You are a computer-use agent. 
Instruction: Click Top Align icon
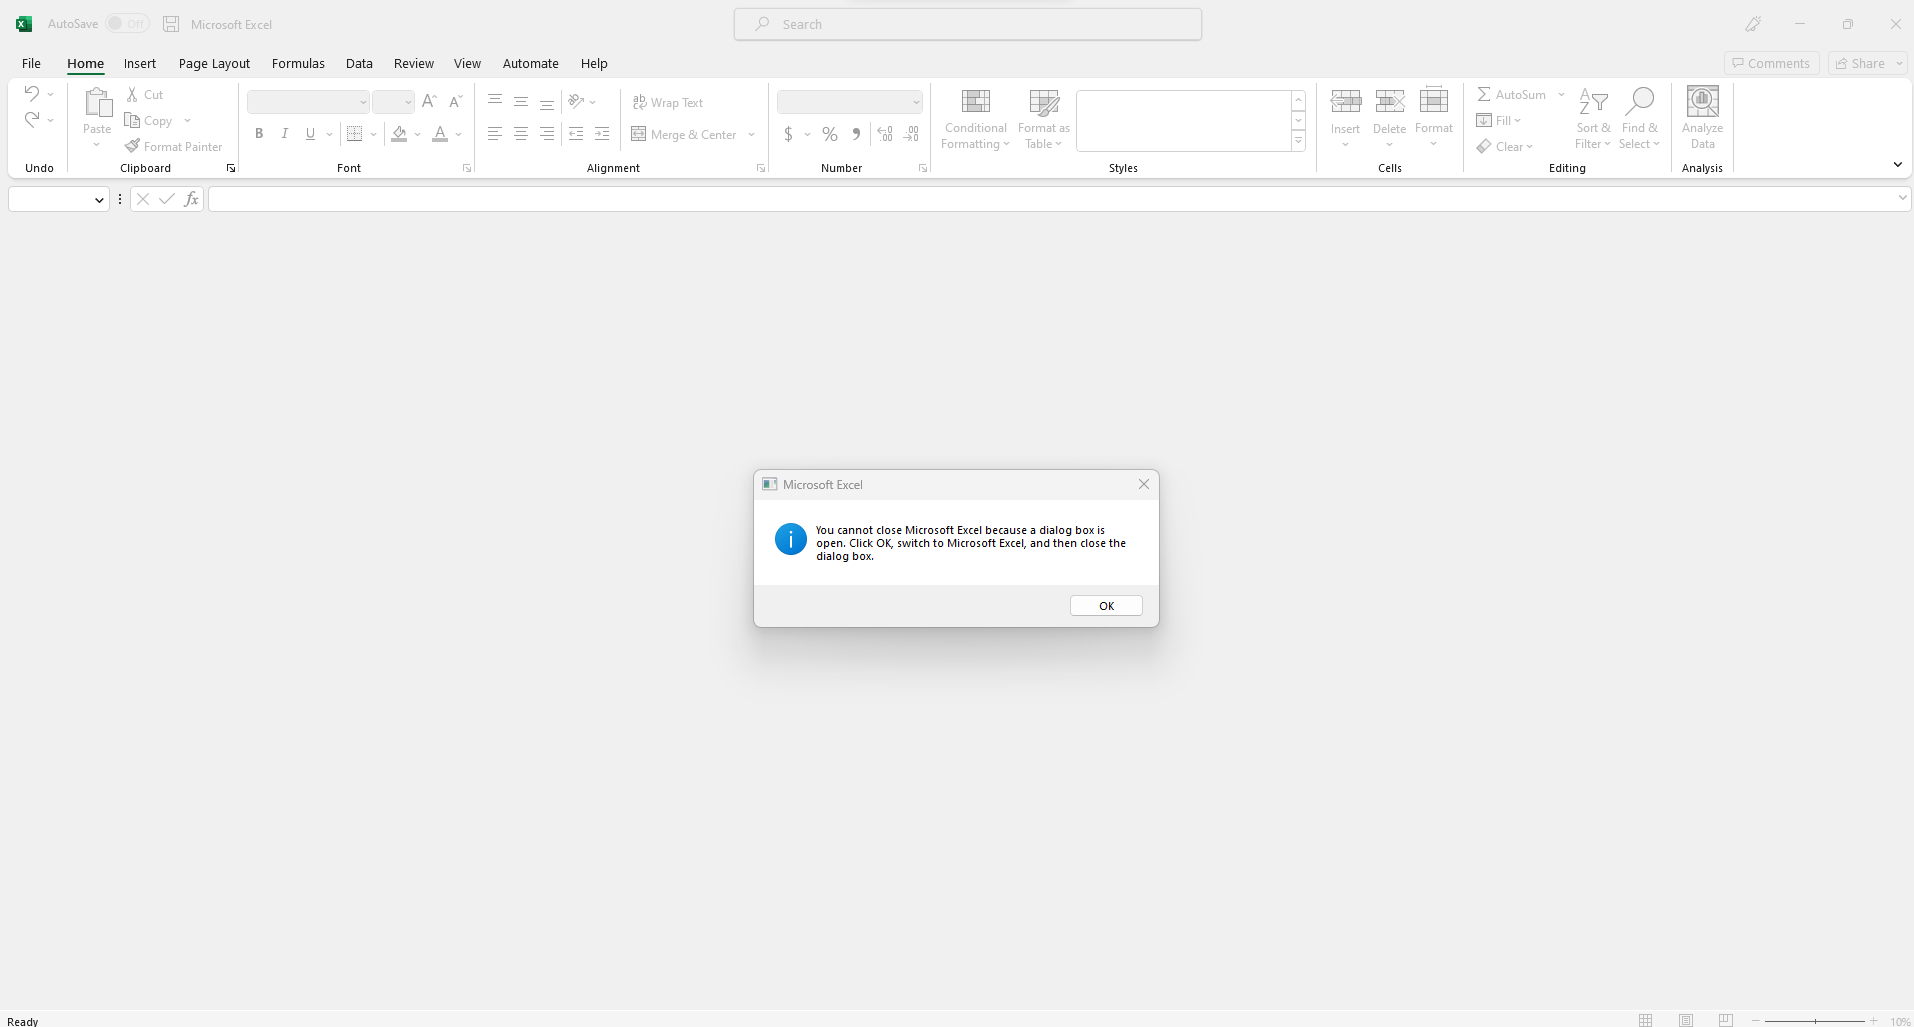[x=495, y=101]
